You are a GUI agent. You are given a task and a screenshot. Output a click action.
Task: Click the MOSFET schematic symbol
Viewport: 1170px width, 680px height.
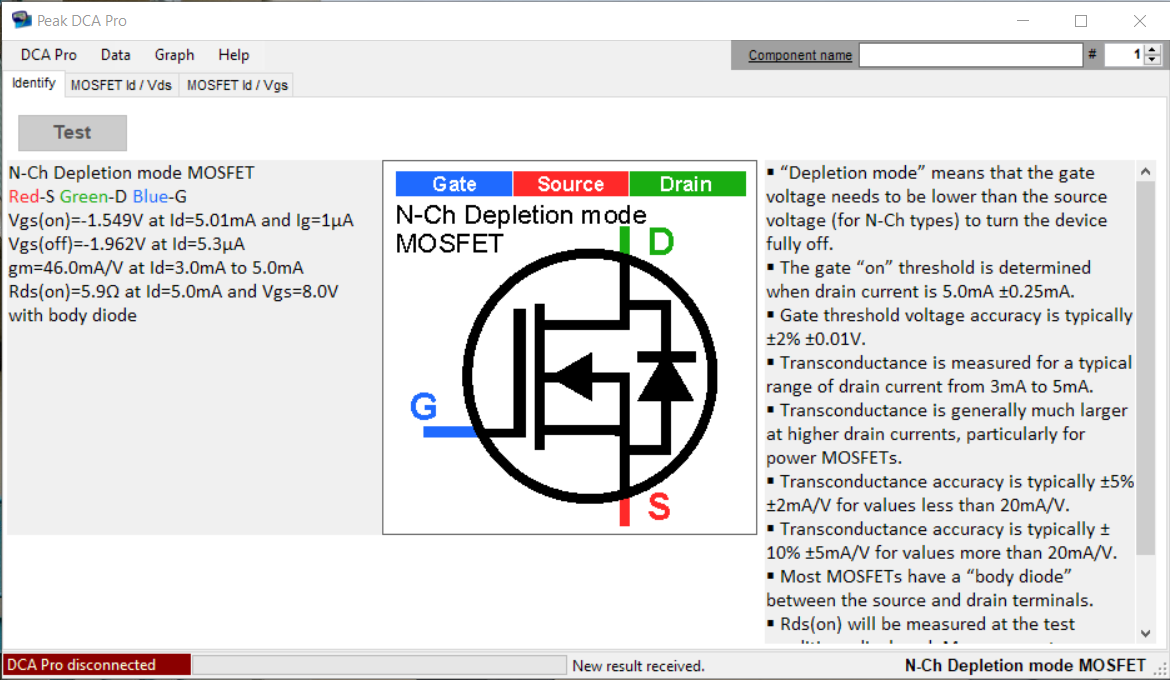[589, 375]
